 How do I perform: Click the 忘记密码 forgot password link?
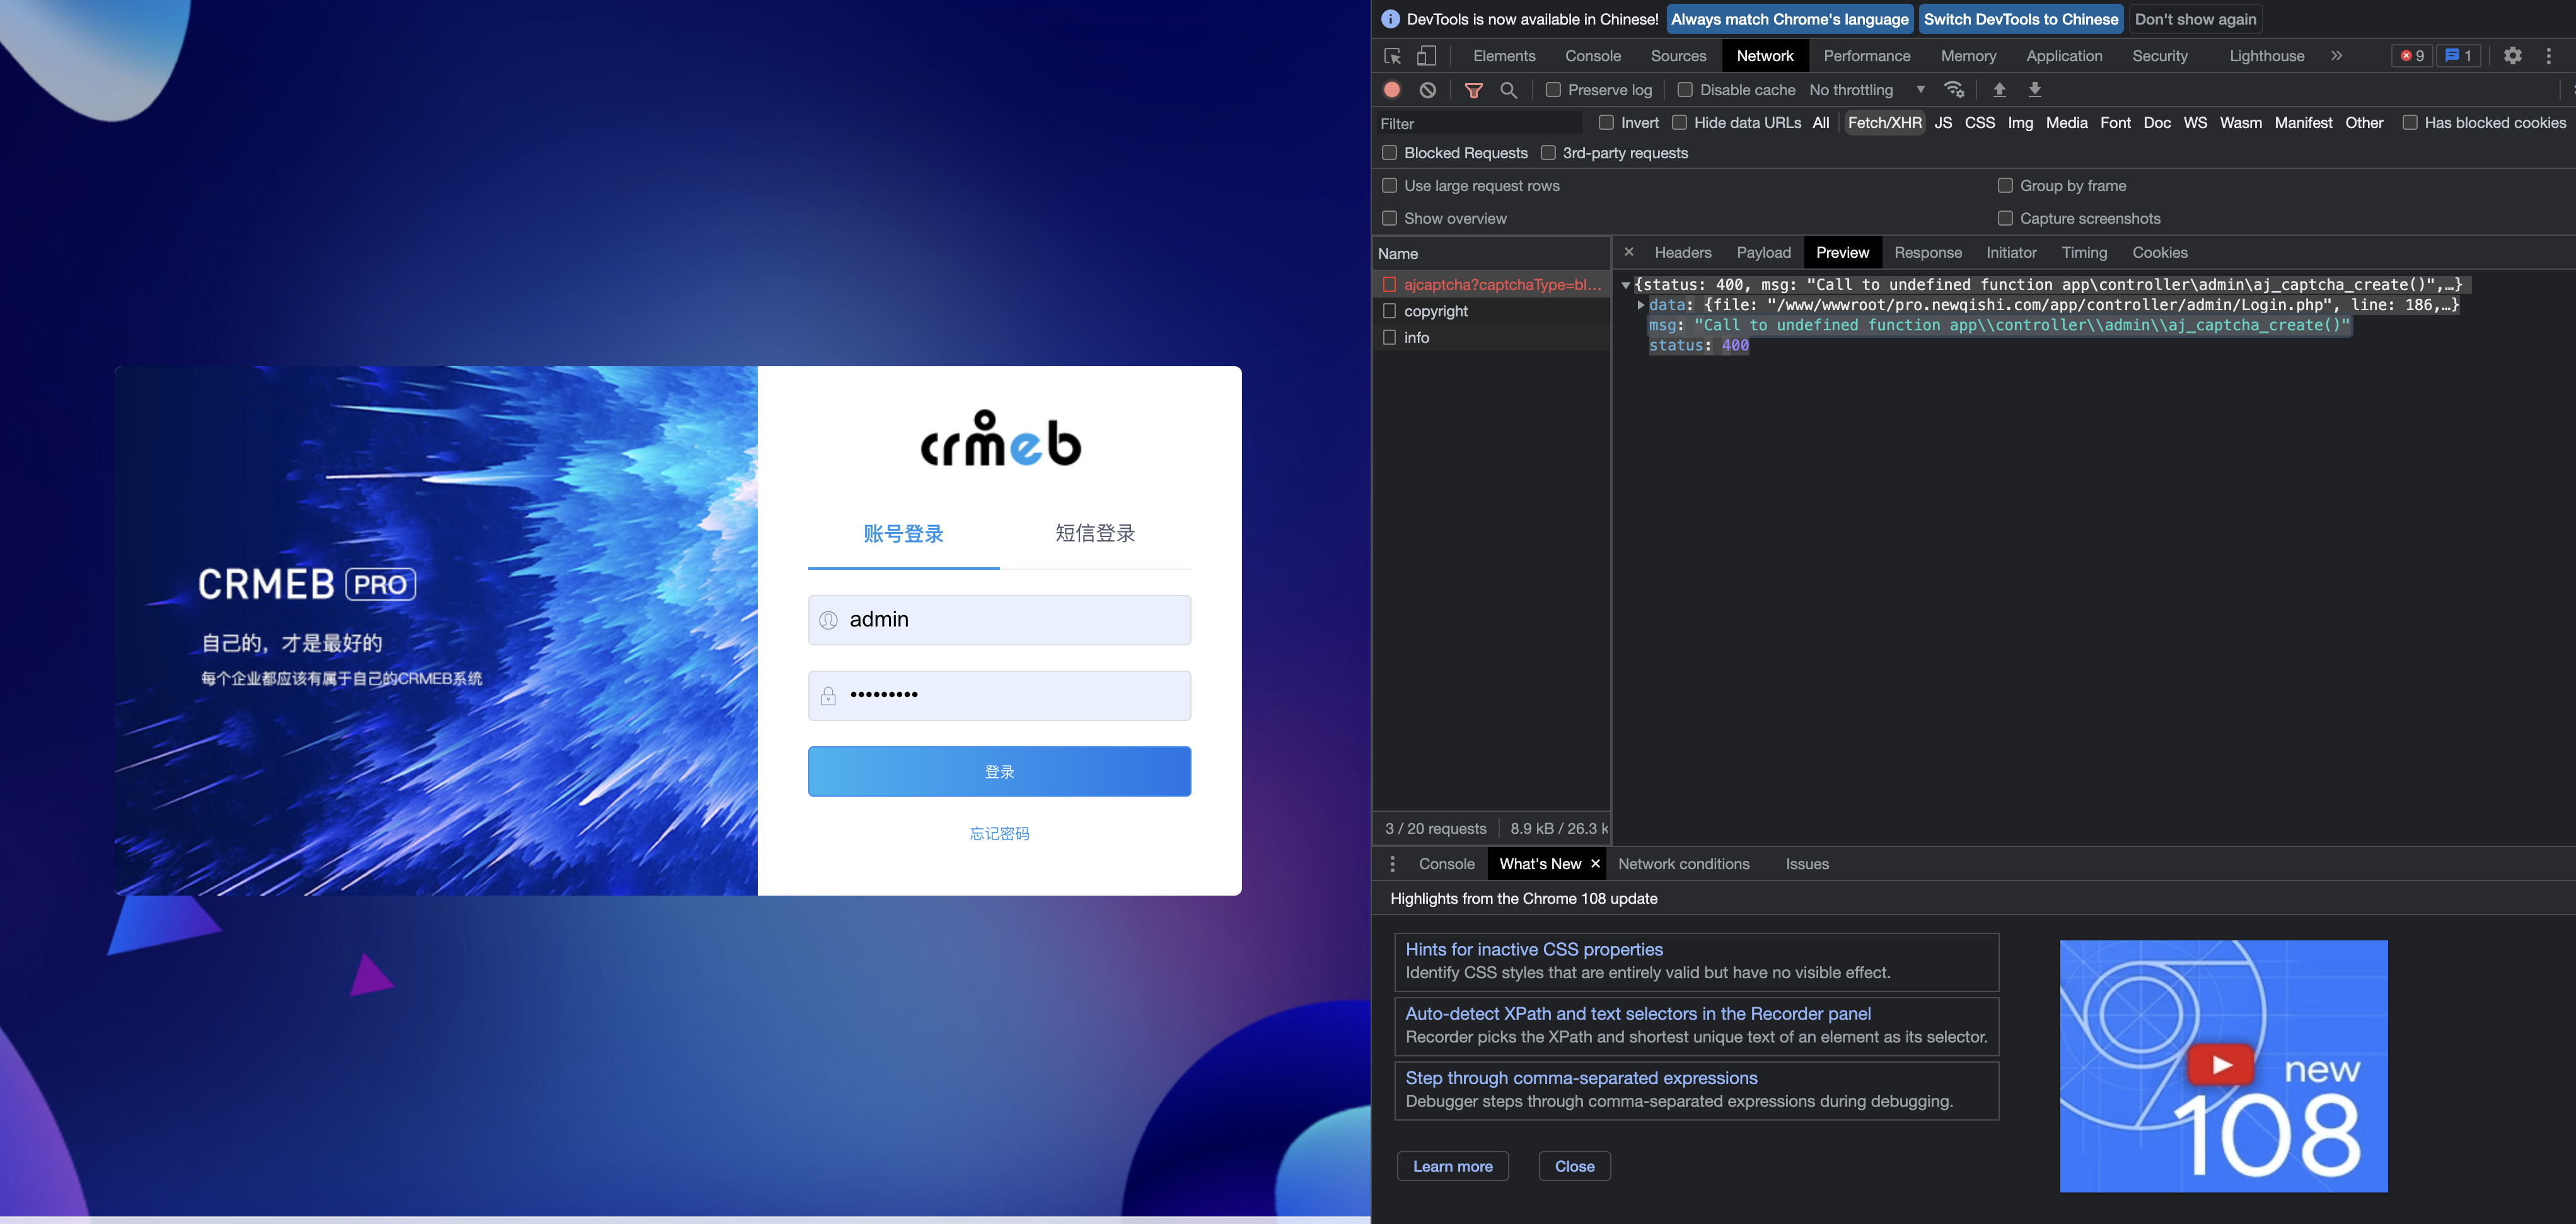[x=999, y=833]
